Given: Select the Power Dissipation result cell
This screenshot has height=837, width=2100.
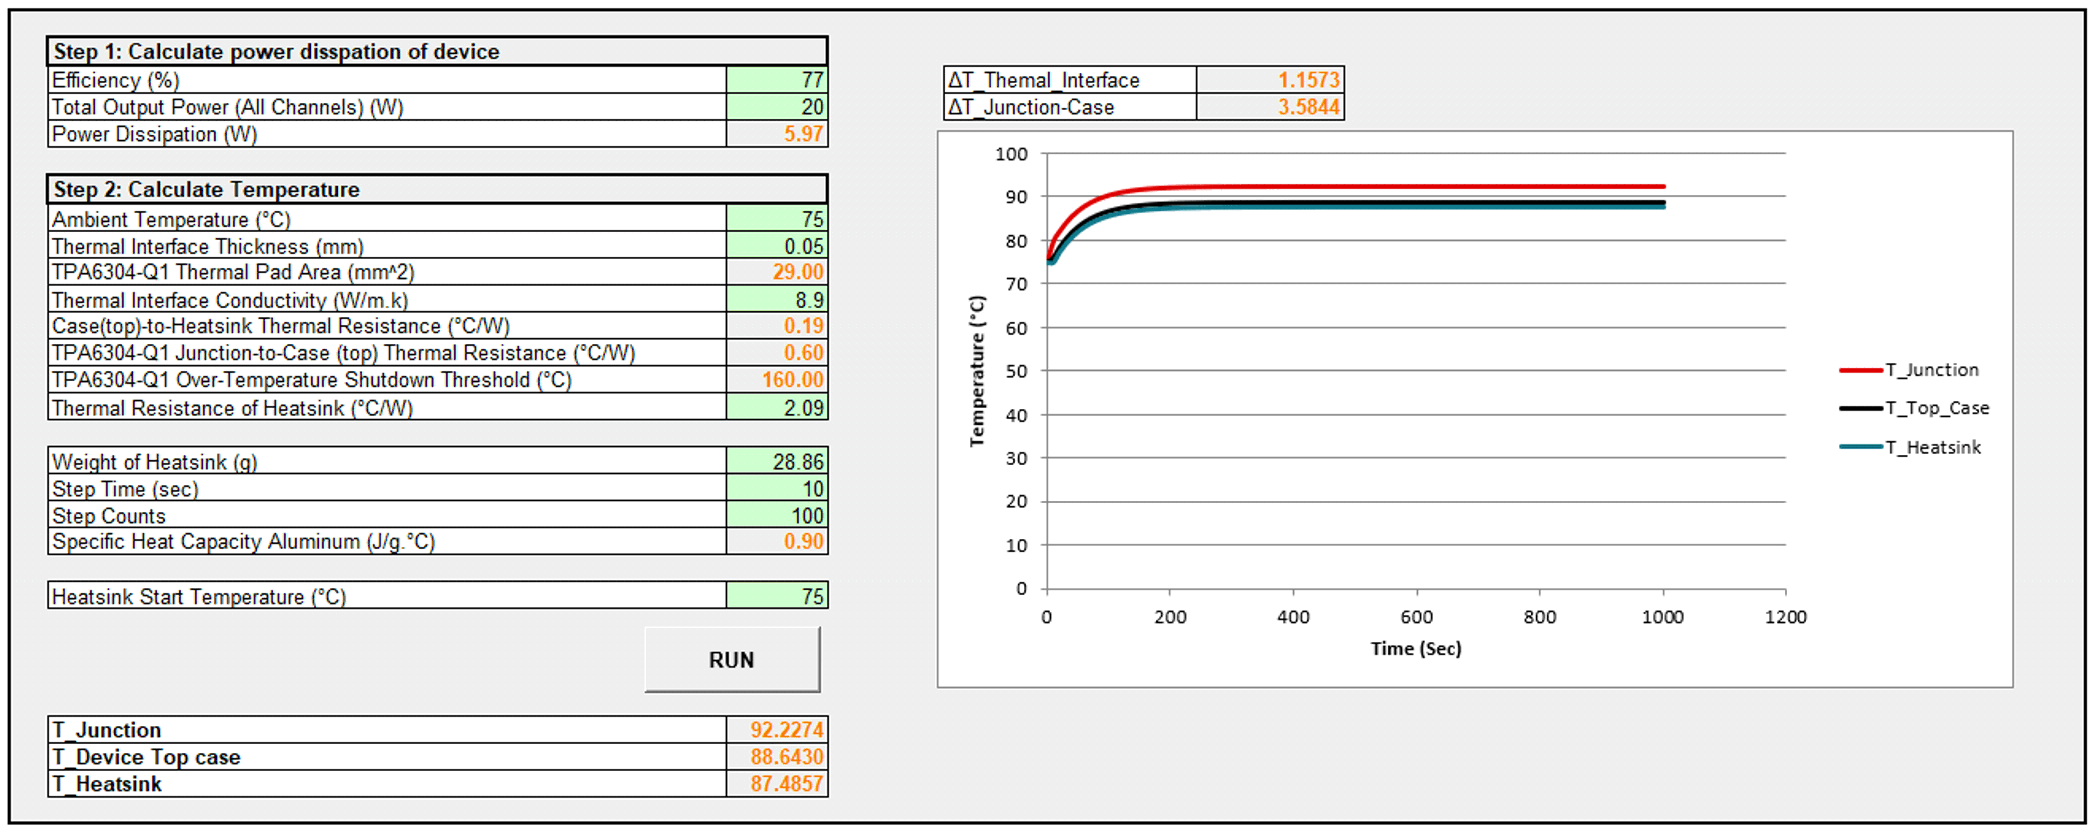Looking at the screenshot, I should 777,134.
